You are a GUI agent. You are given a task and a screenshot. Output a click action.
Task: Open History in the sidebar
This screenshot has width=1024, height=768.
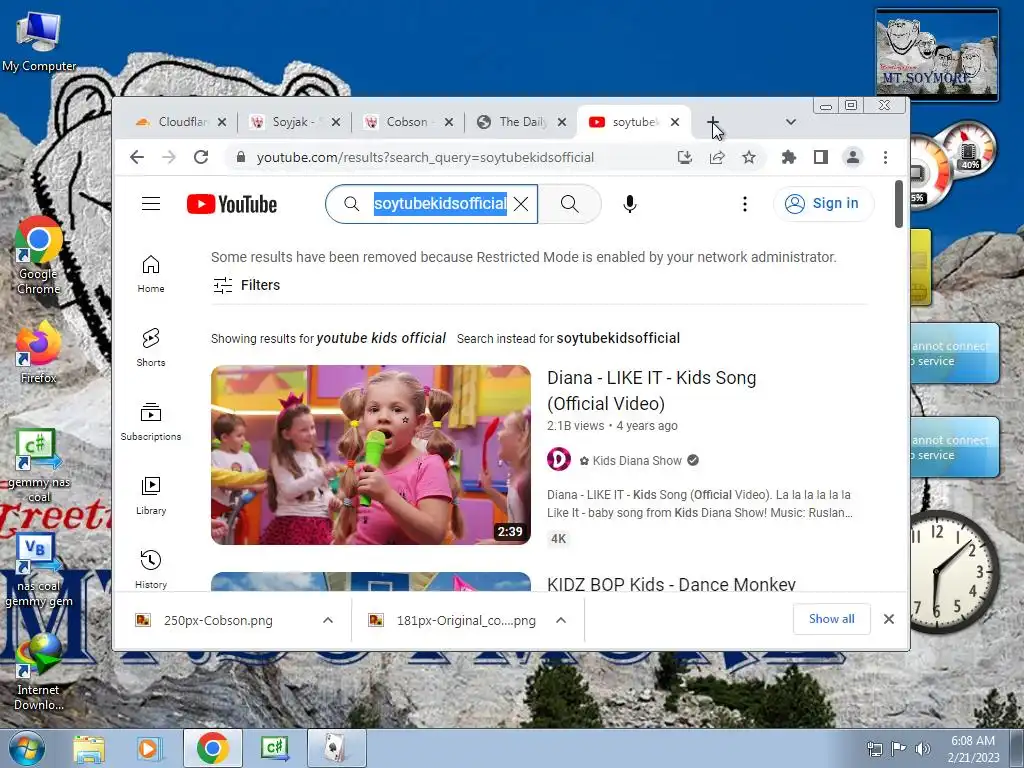[x=151, y=569]
